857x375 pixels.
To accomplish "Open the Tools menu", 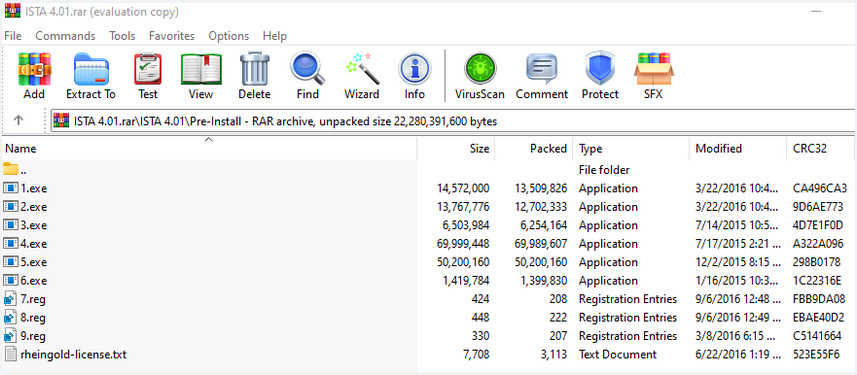I will tap(122, 36).
